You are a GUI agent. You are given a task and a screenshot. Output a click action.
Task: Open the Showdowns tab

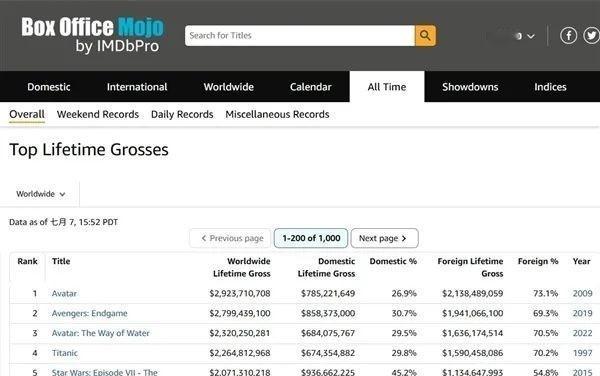470,87
